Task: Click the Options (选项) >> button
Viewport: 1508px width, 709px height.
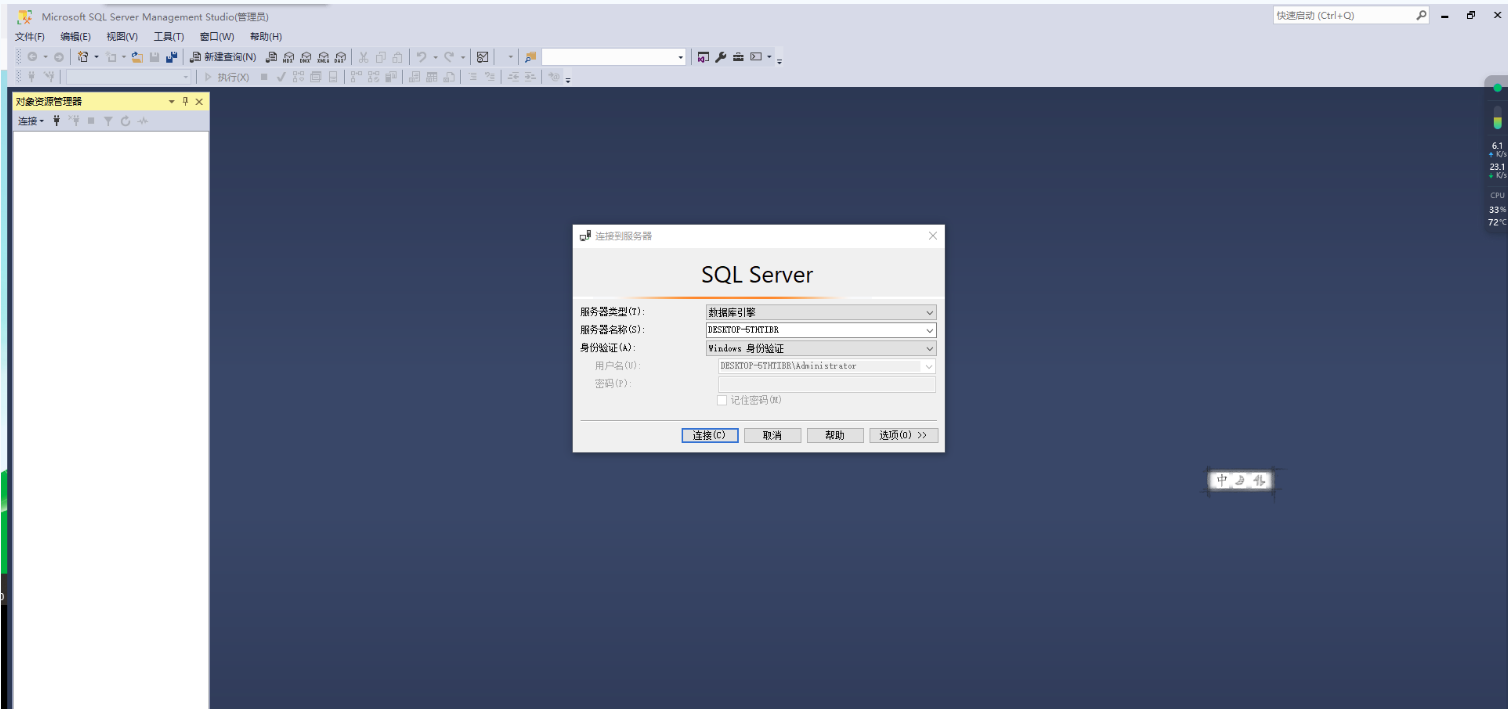Action: (904, 435)
